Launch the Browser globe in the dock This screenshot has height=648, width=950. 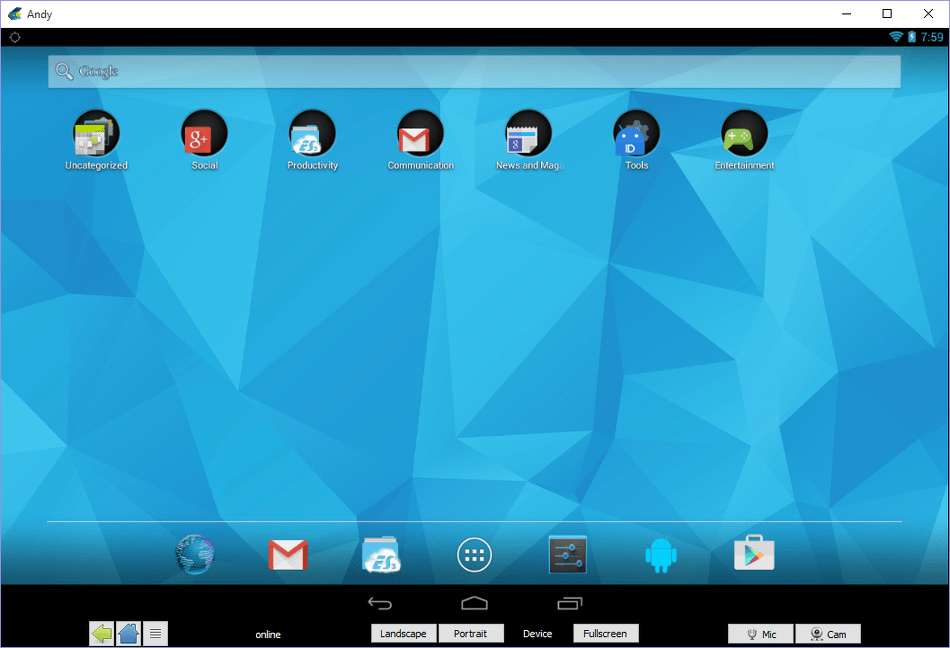click(x=195, y=554)
